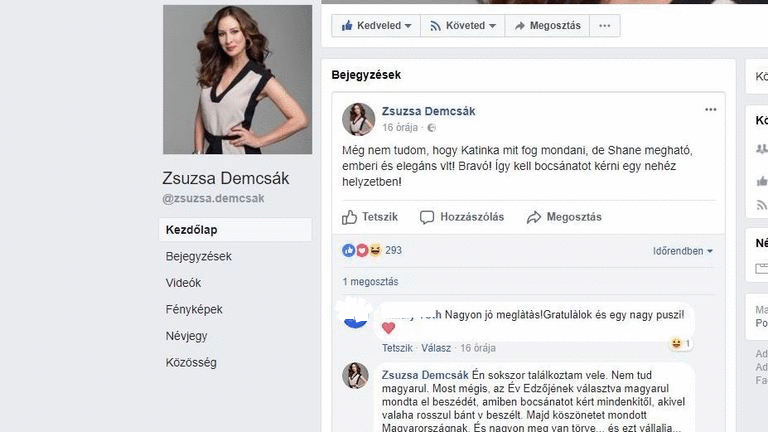Screen dimensions: 768x432
Task: Click the post's 16 órája timestamp
Action: pos(402,128)
